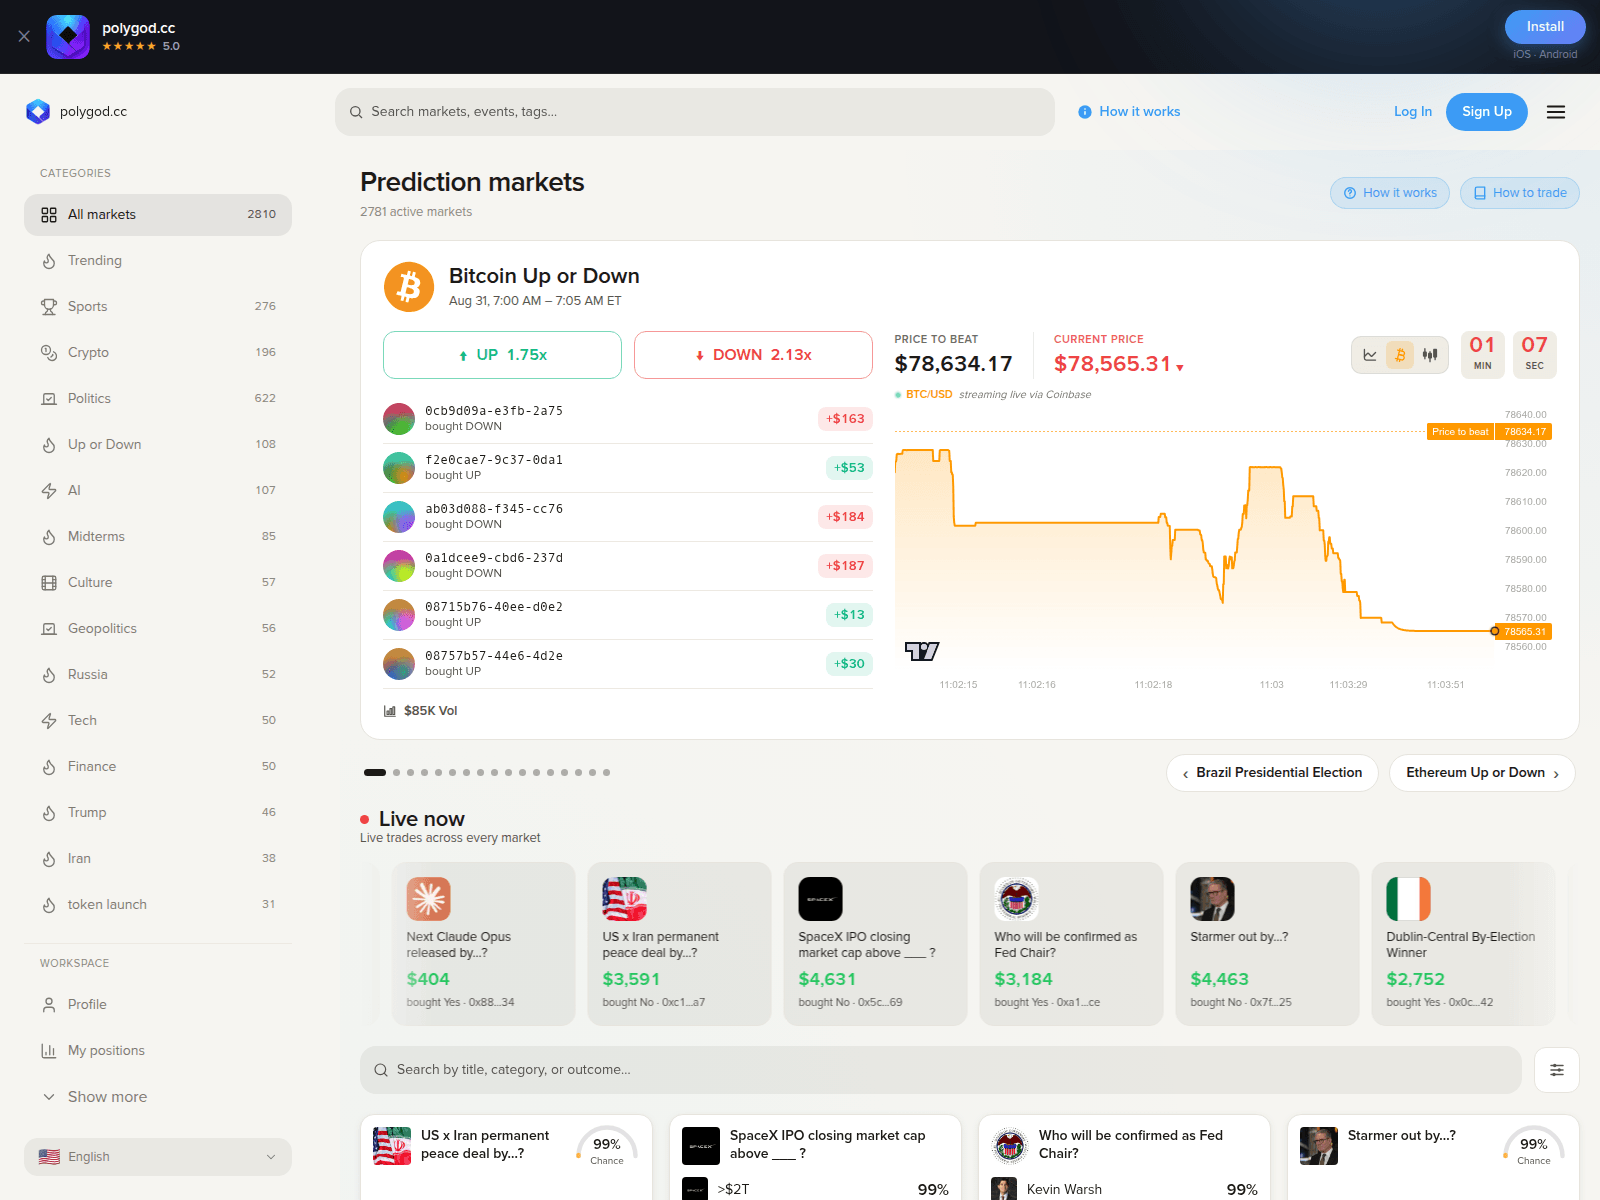Click the Tech category lightning icon
The height and width of the screenshot is (1200, 1600).
49,721
